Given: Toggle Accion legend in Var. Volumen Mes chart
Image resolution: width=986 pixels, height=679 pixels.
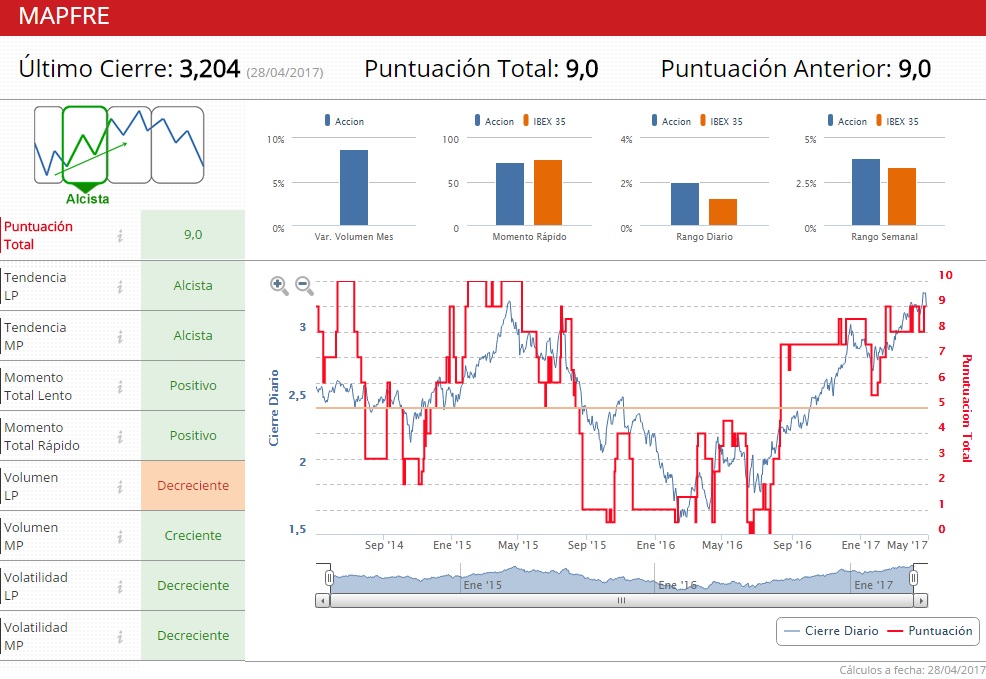Looking at the screenshot, I should (344, 121).
